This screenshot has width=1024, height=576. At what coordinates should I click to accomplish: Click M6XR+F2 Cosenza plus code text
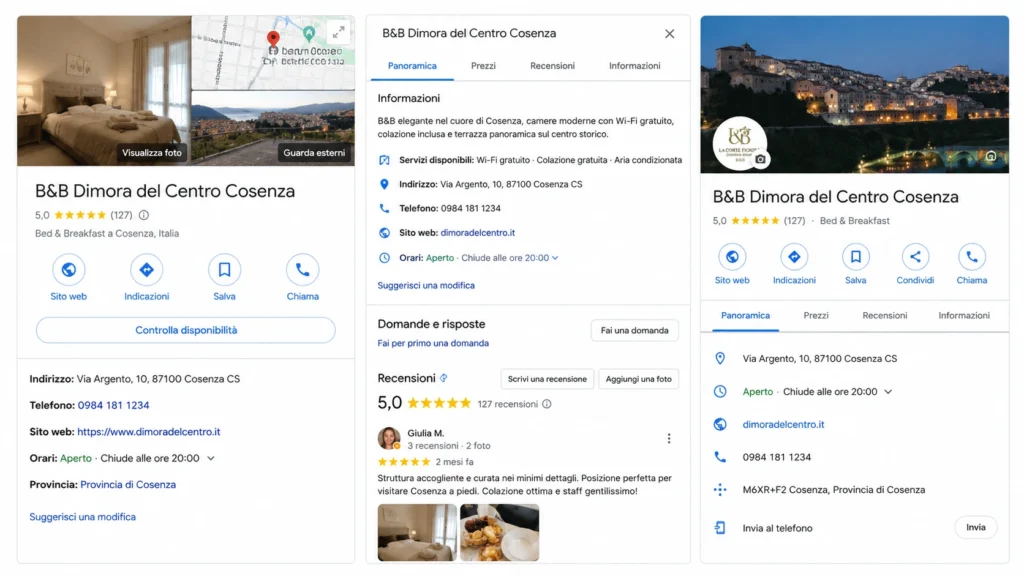point(833,490)
